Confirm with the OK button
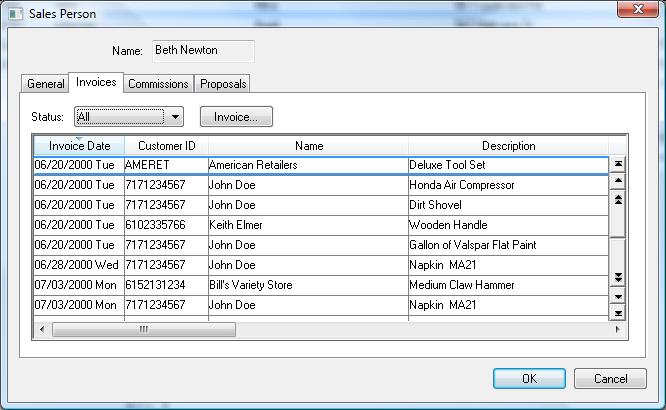 point(529,379)
